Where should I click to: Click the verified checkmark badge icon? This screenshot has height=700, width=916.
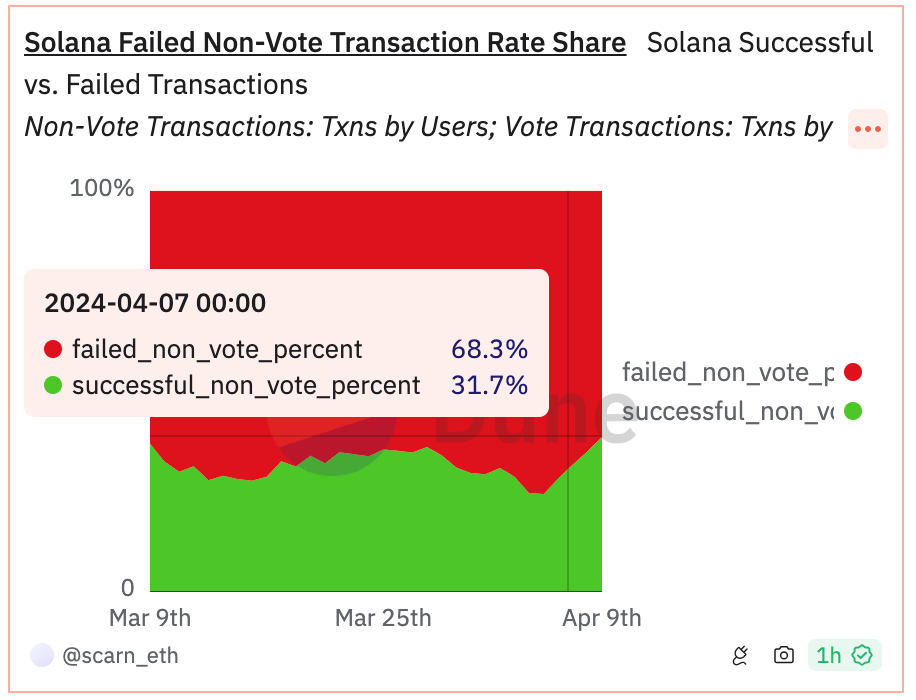click(862, 656)
